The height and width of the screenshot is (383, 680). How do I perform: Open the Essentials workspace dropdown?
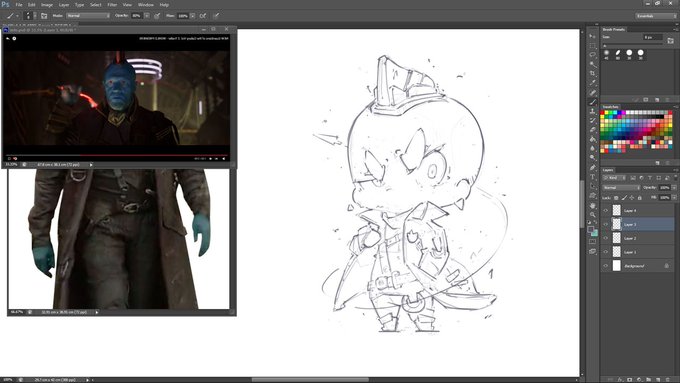pyautogui.click(x=656, y=16)
